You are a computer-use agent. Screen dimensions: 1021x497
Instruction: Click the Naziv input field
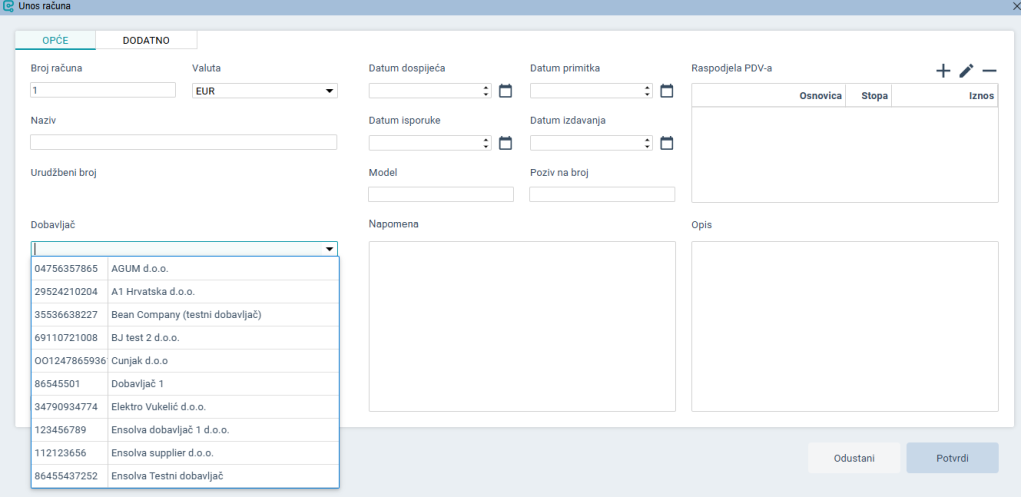pyautogui.click(x=184, y=142)
